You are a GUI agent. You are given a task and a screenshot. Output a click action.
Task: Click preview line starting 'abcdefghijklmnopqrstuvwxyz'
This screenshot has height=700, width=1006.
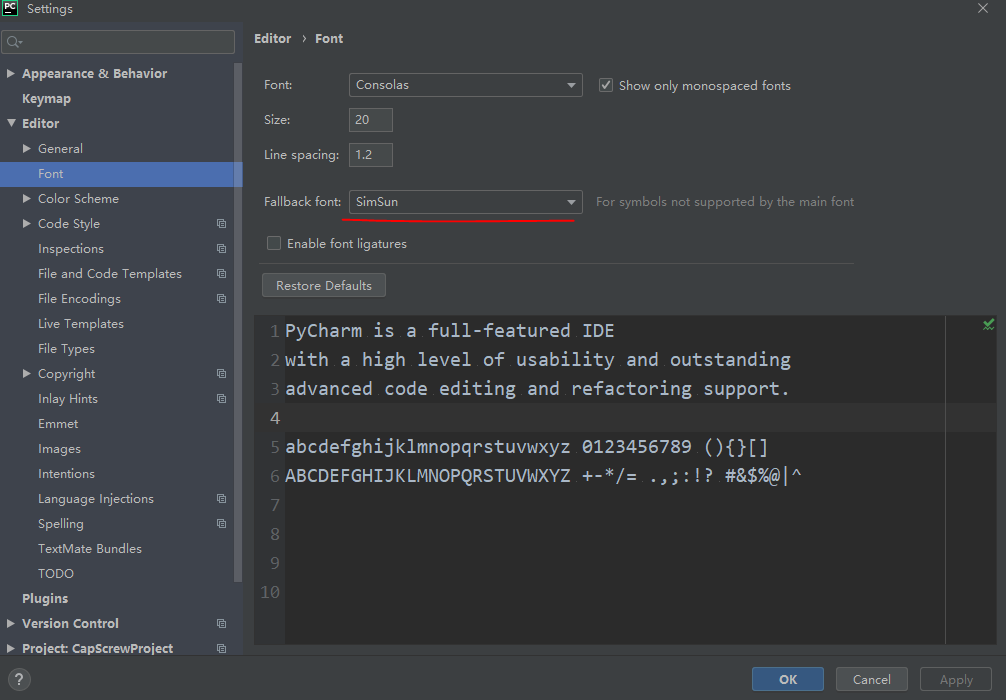tap(527, 447)
